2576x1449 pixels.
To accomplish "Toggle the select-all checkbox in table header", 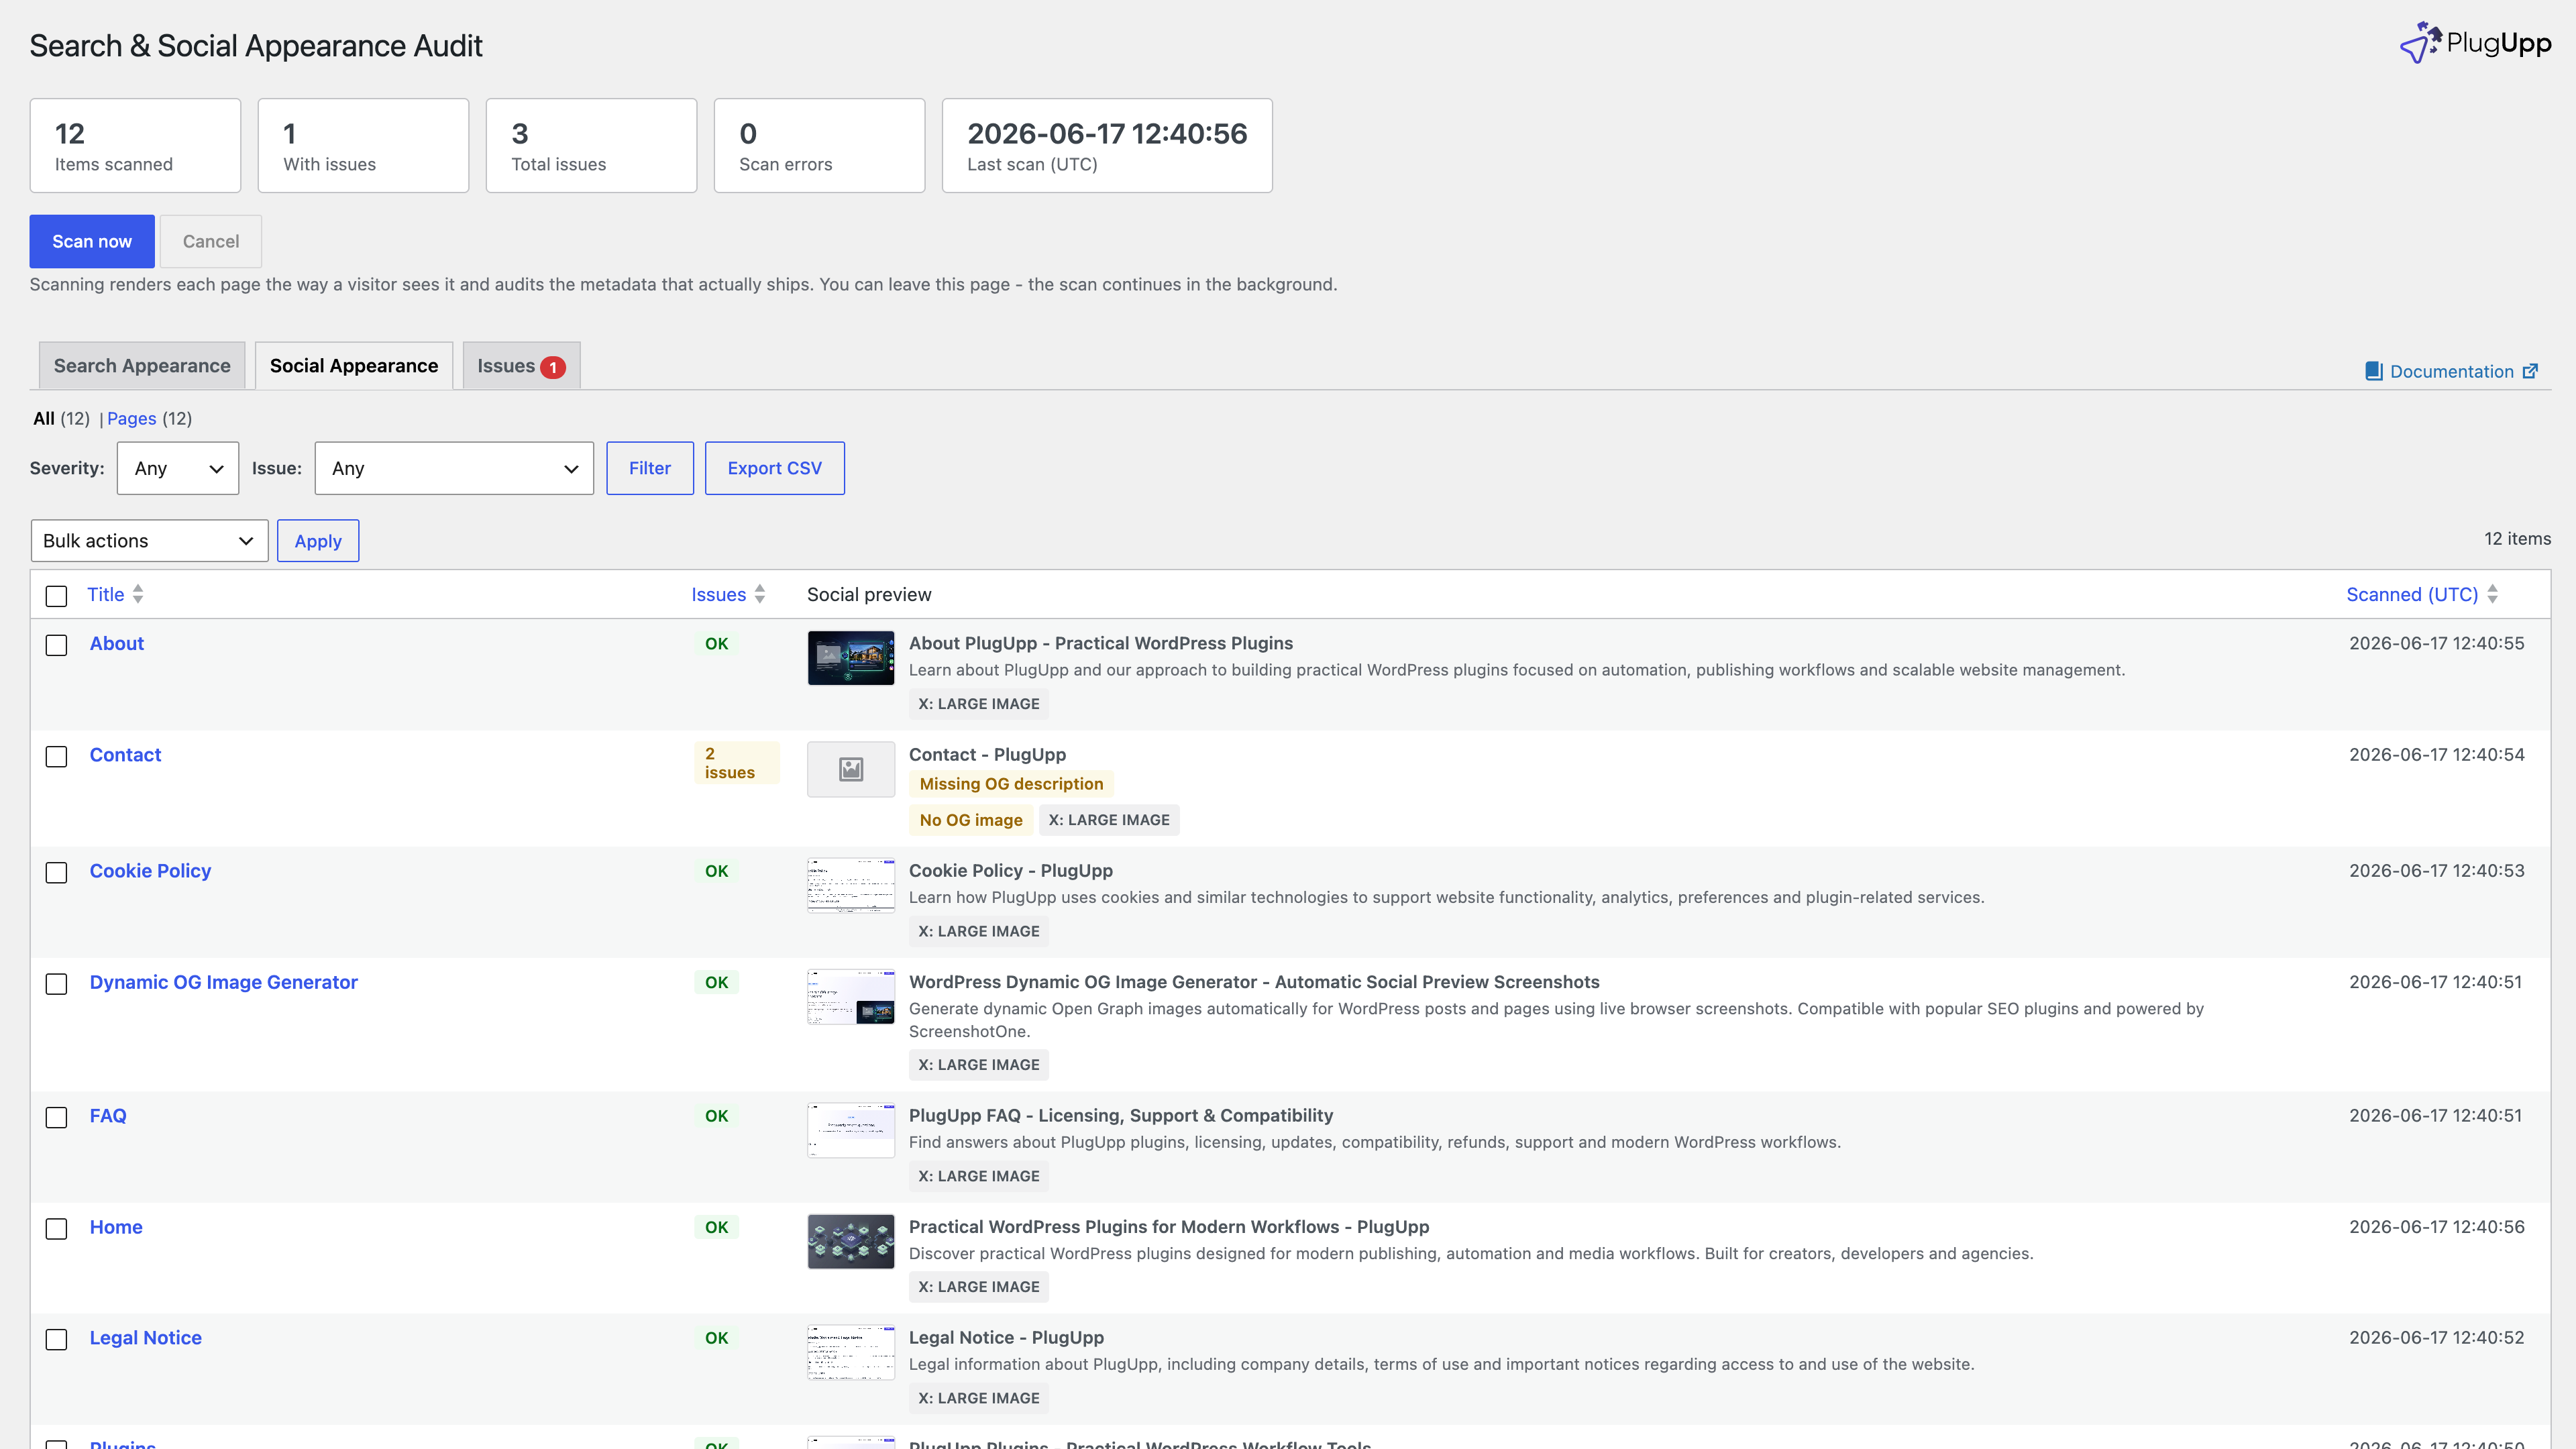I will coord(57,596).
